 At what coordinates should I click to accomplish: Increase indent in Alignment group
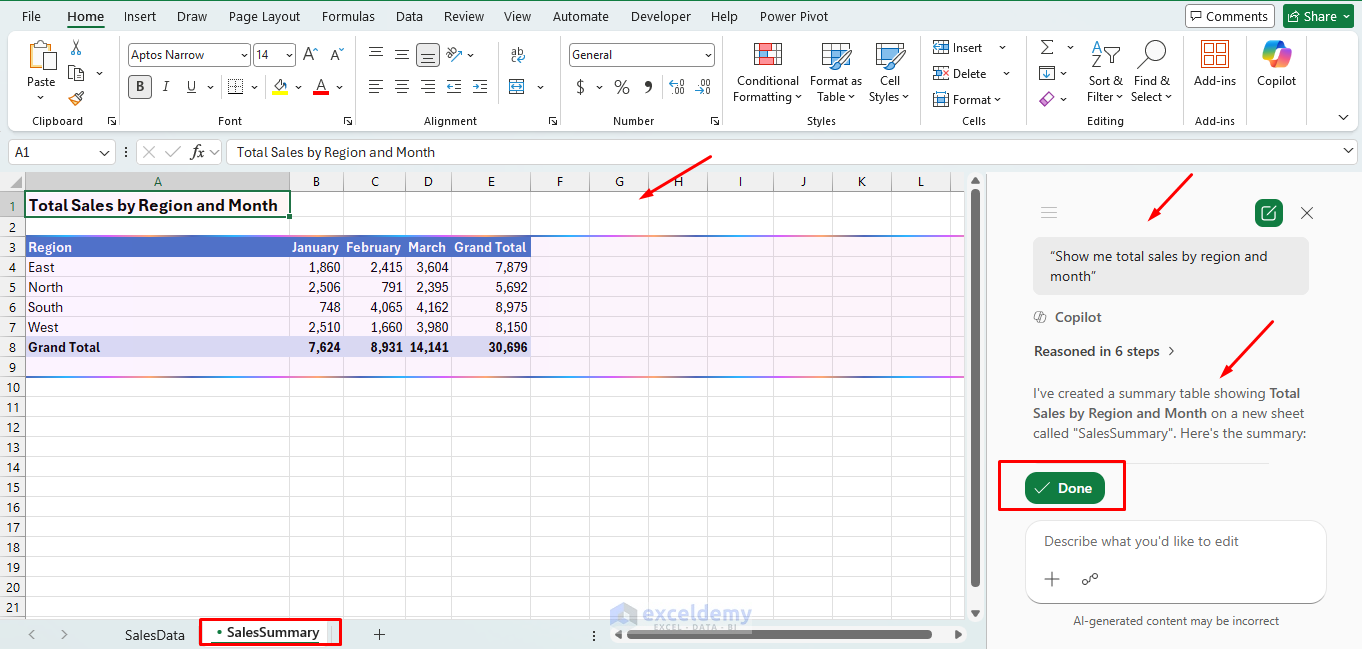pos(480,87)
